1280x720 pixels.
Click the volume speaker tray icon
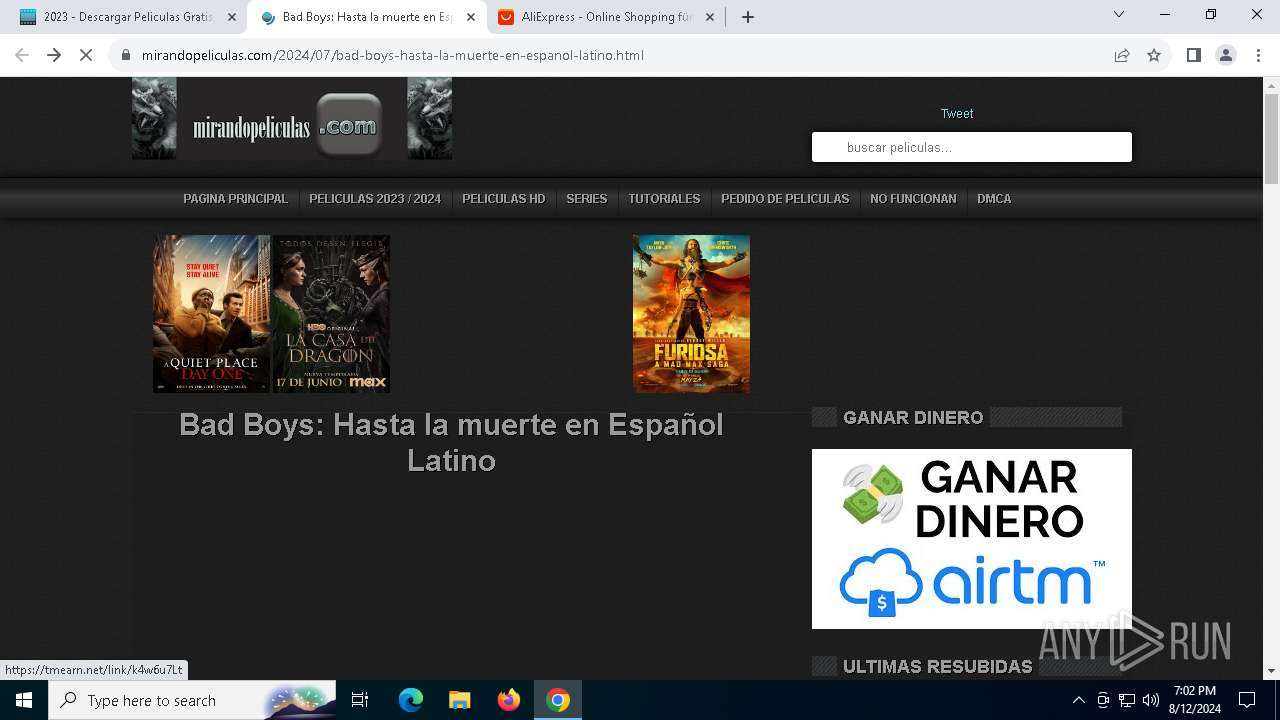[1151, 700]
